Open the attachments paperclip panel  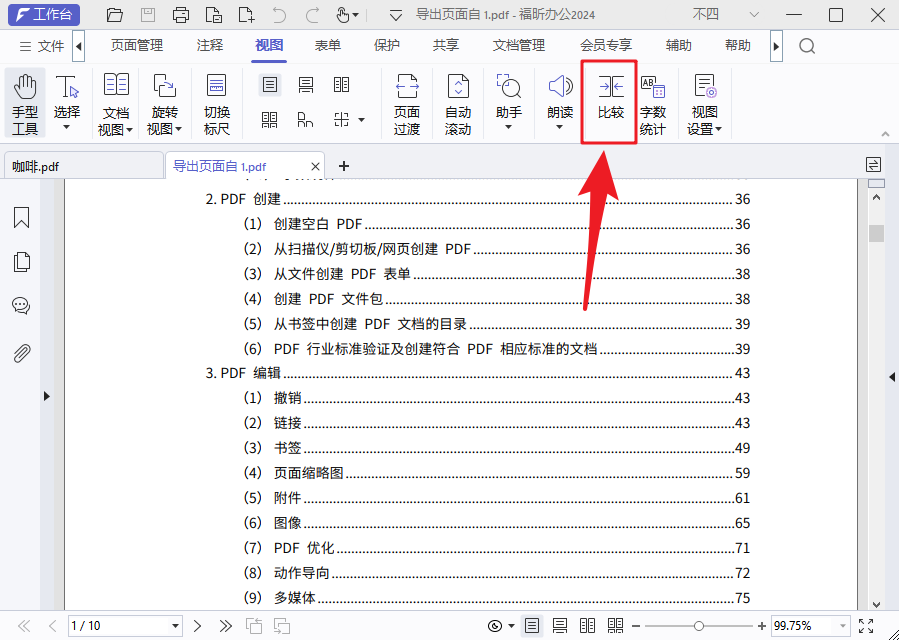(21, 352)
